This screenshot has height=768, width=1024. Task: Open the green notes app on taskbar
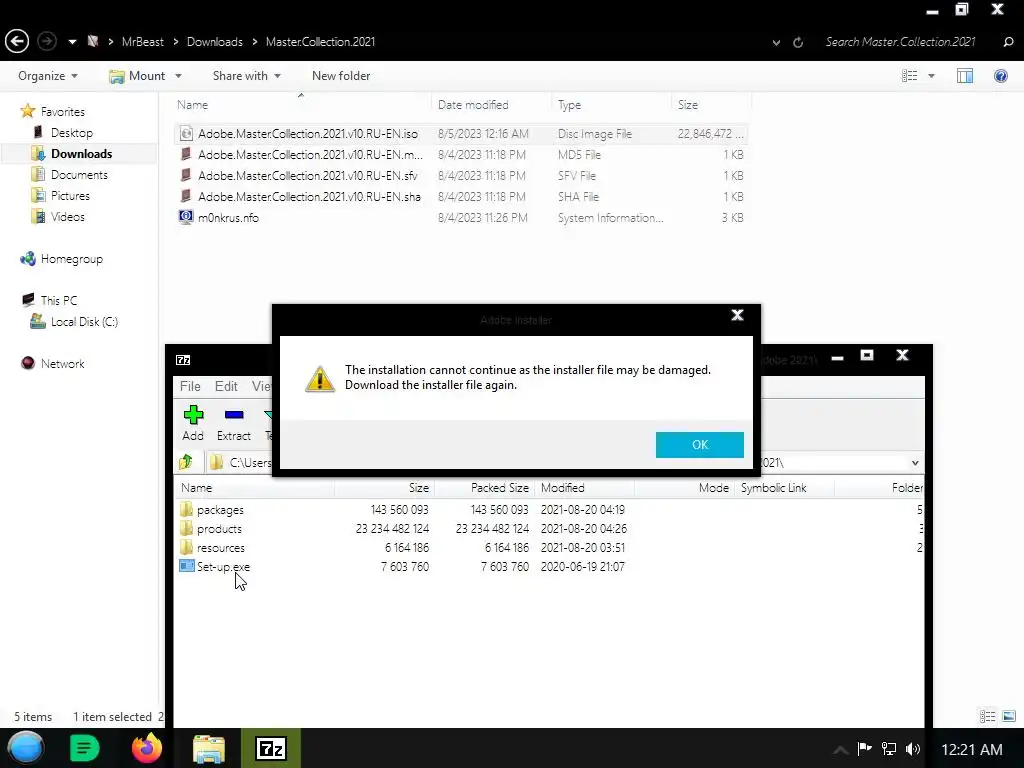pyautogui.click(x=84, y=748)
